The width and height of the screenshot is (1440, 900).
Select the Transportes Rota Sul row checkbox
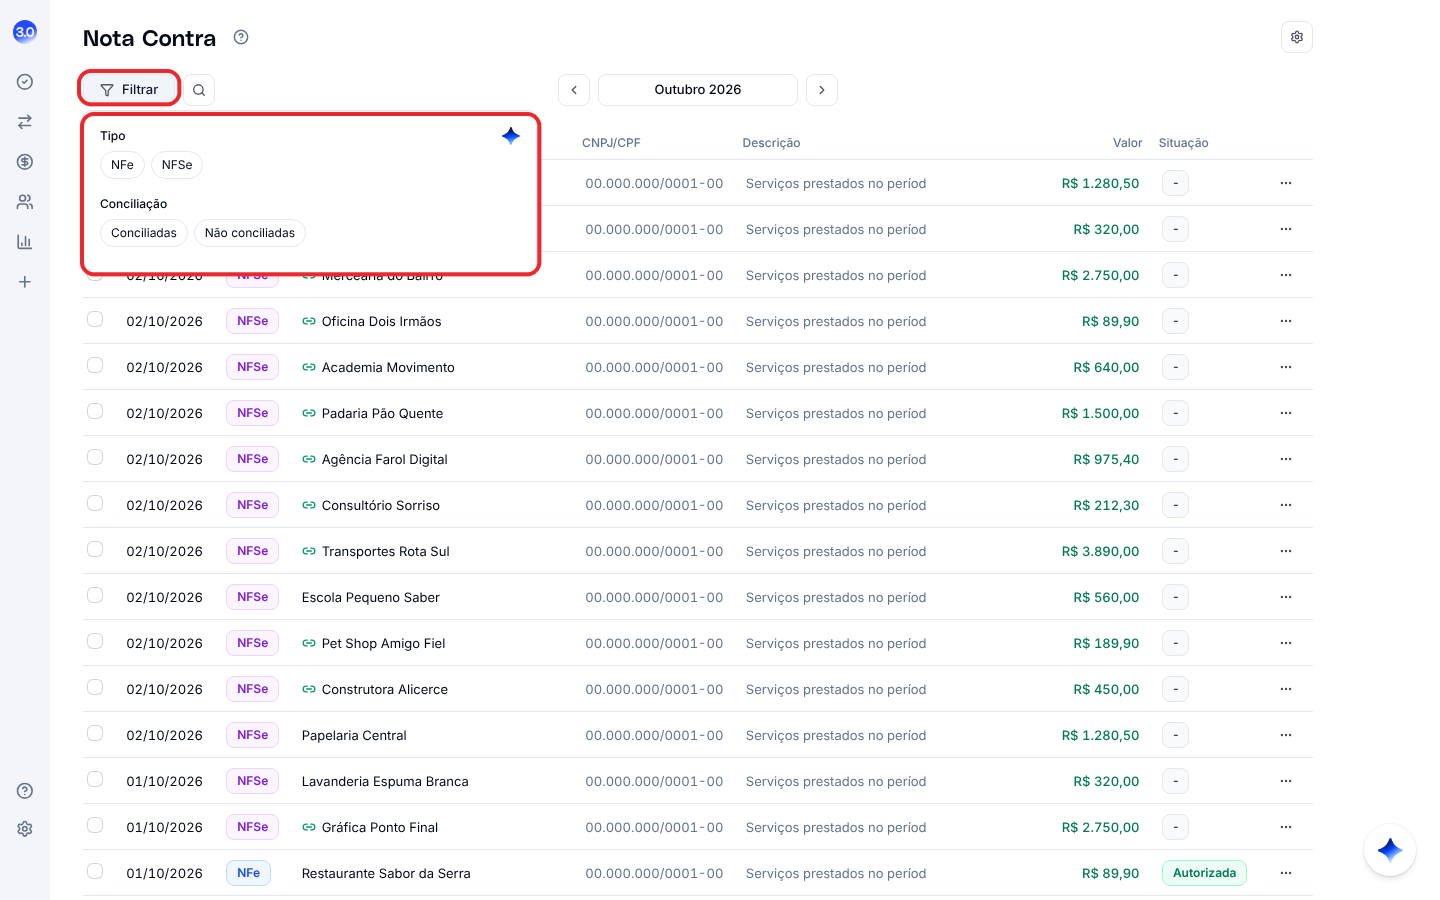(x=95, y=550)
